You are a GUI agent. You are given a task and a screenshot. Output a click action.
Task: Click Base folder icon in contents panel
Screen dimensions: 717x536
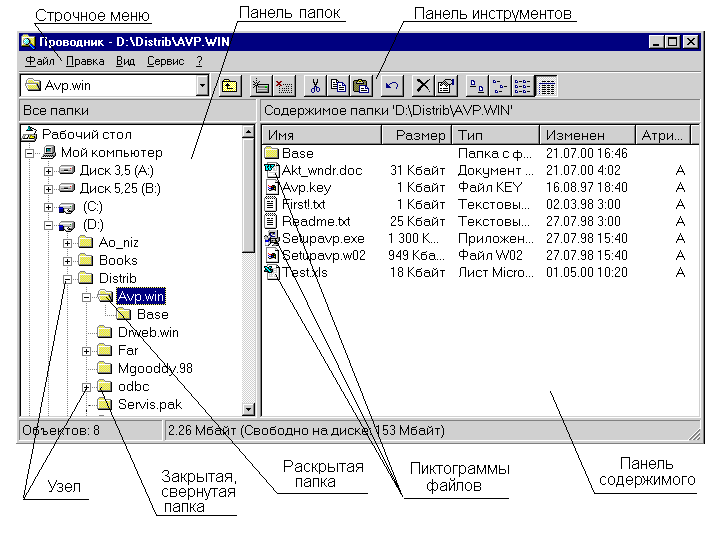(272, 153)
